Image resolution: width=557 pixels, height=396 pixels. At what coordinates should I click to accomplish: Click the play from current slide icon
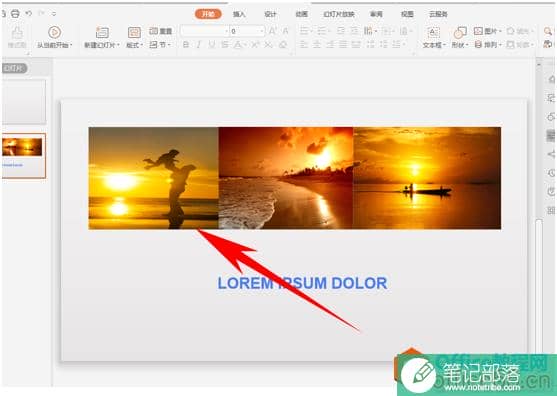[54, 32]
